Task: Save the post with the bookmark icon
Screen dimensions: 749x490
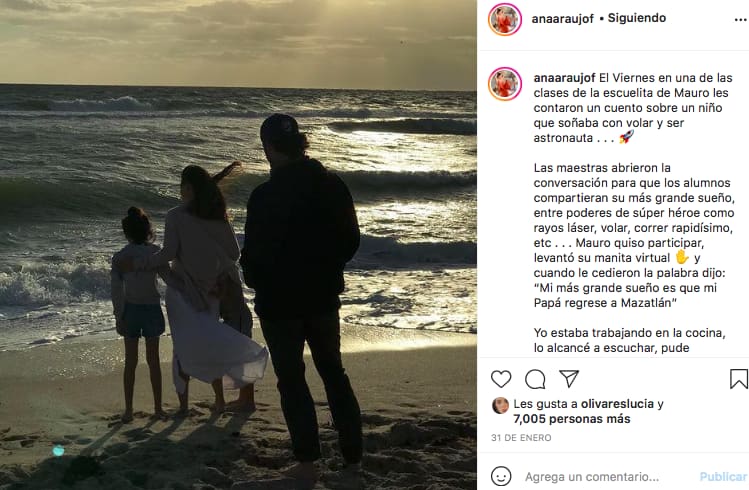Action: click(x=739, y=379)
